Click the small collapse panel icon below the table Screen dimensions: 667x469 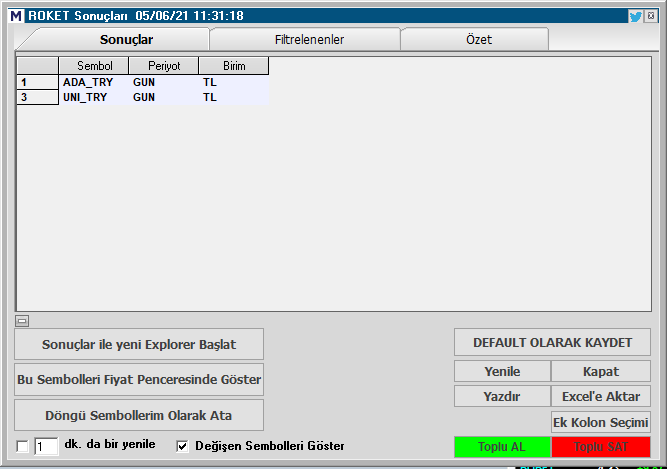coord(22,321)
